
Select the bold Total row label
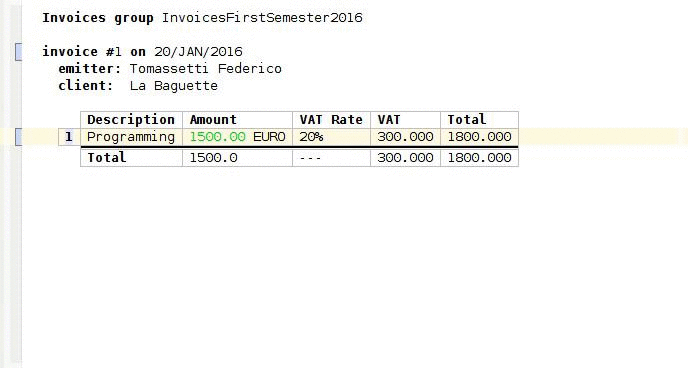pos(107,157)
